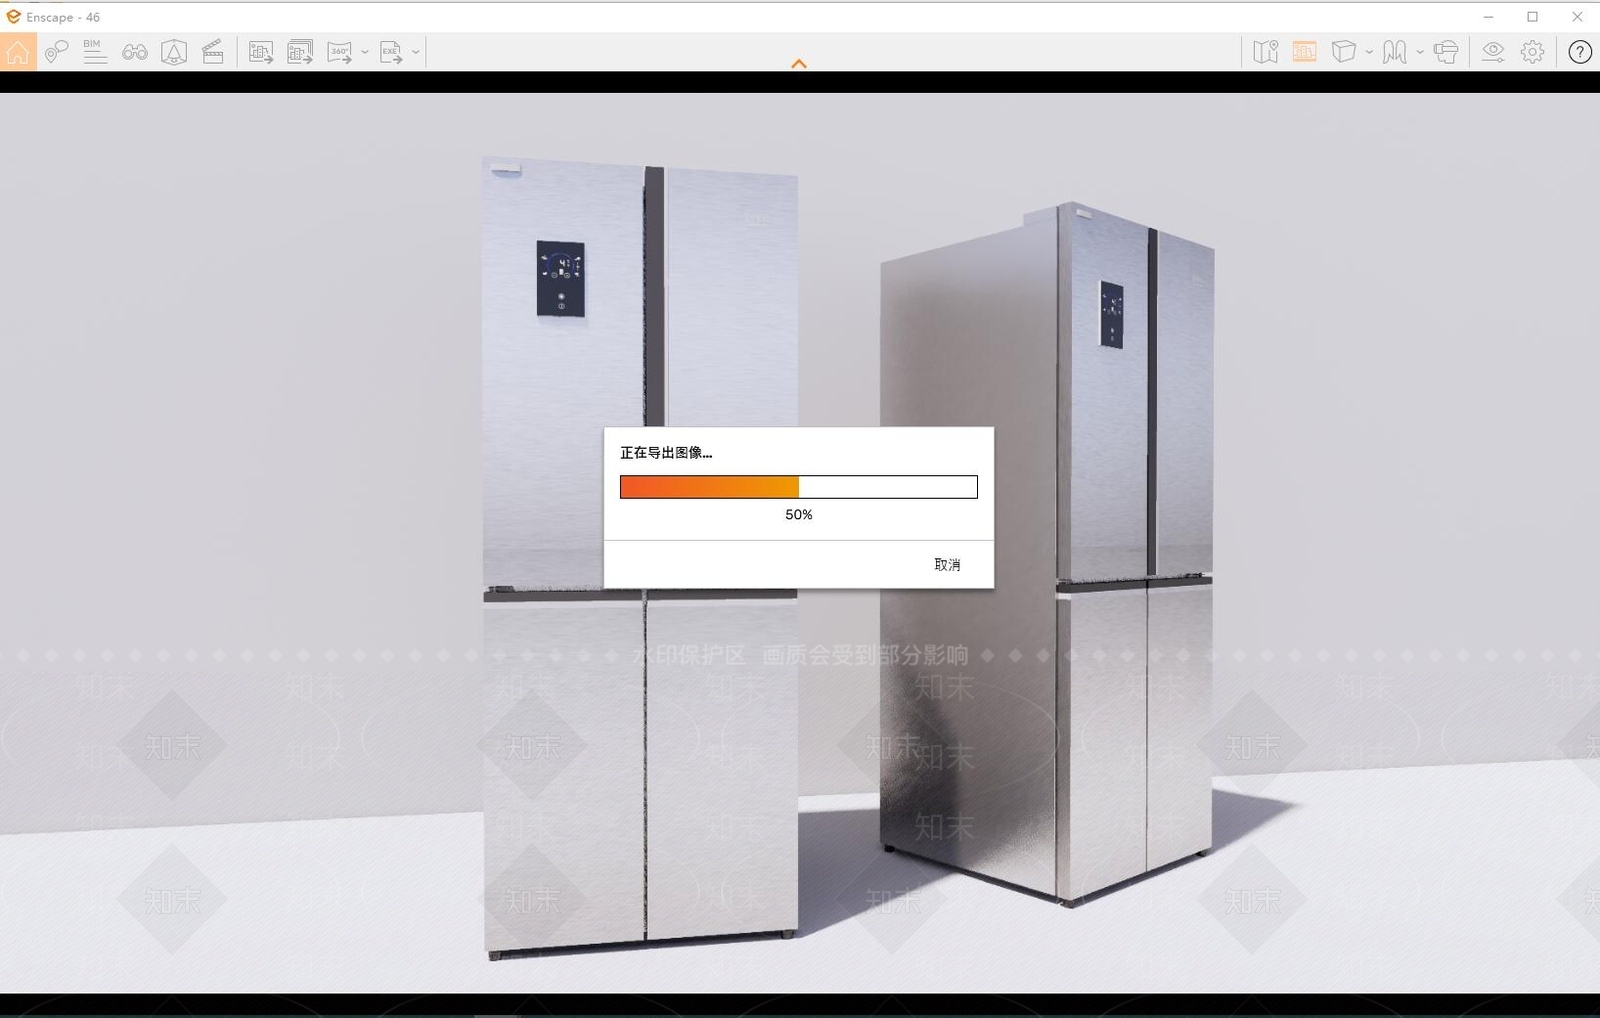Image resolution: width=1600 pixels, height=1018 pixels.
Task: Click the orange export progress bar
Action: coord(799,487)
